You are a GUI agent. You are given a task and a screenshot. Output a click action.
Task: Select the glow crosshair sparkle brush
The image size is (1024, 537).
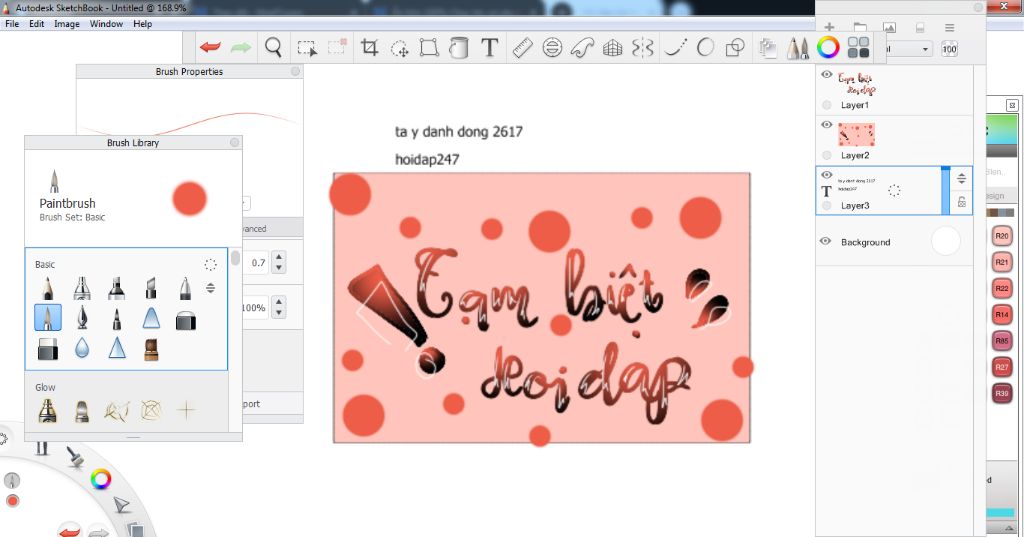[186, 410]
